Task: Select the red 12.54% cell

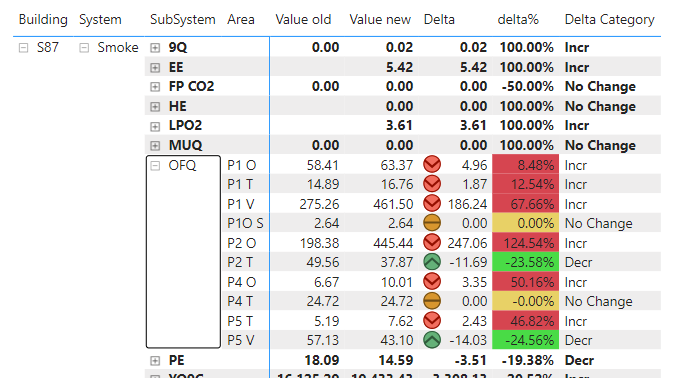Action: [x=526, y=184]
